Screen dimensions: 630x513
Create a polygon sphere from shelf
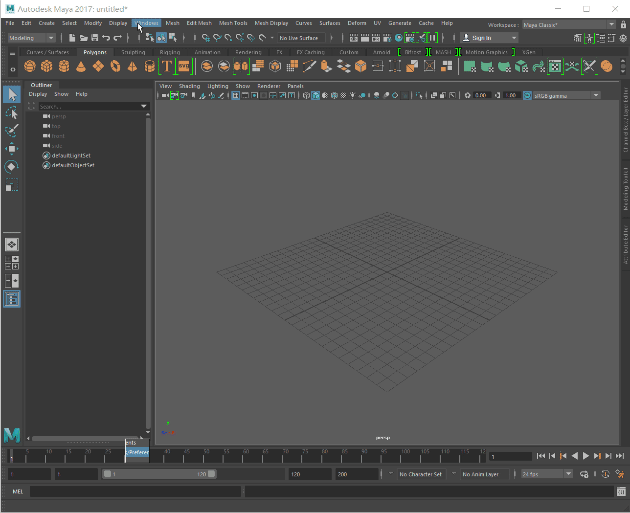[x=29, y=67]
